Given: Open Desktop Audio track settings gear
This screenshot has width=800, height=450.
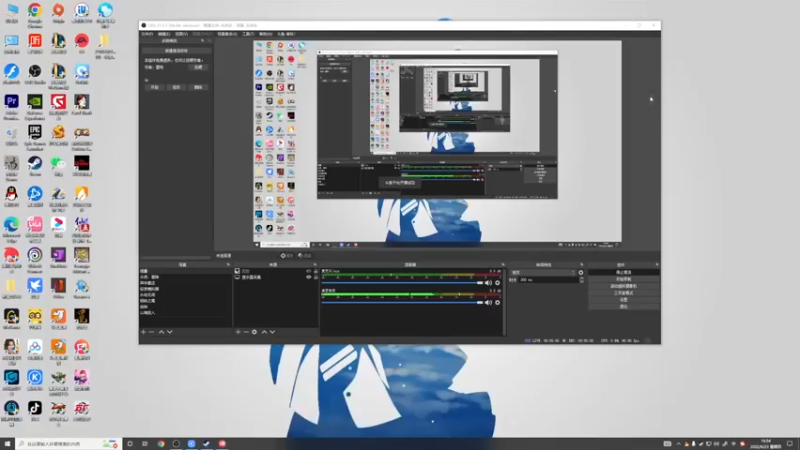Looking at the screenshot, I should coord(497,303).
